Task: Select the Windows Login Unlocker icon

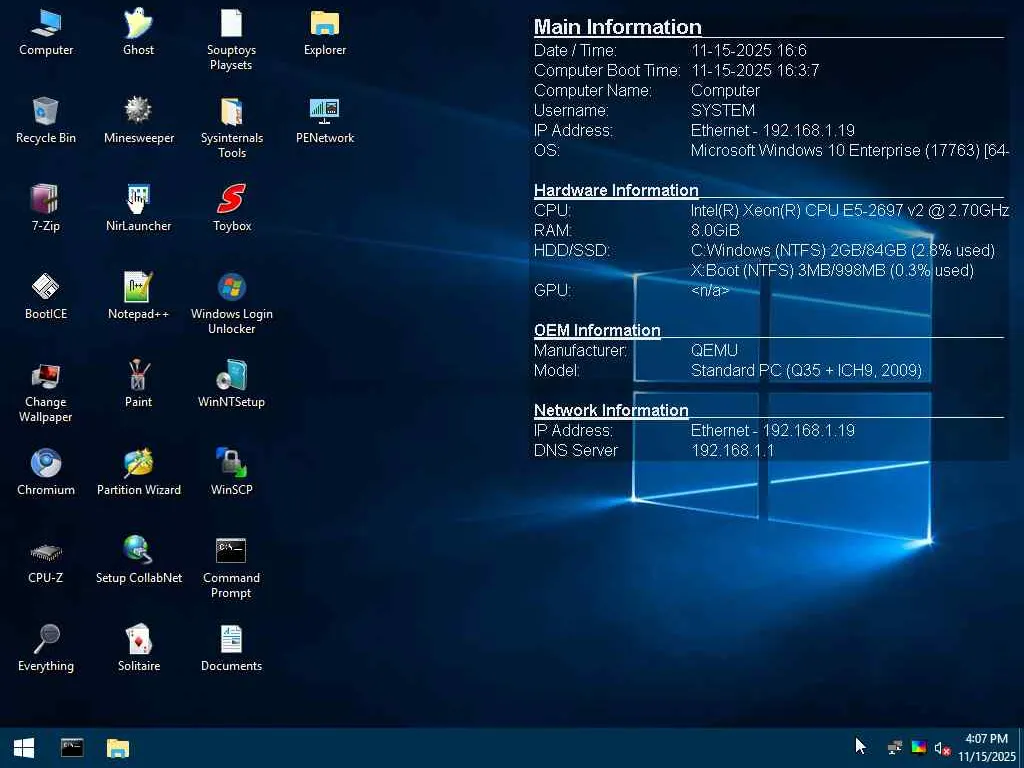Action: [231, 304]
